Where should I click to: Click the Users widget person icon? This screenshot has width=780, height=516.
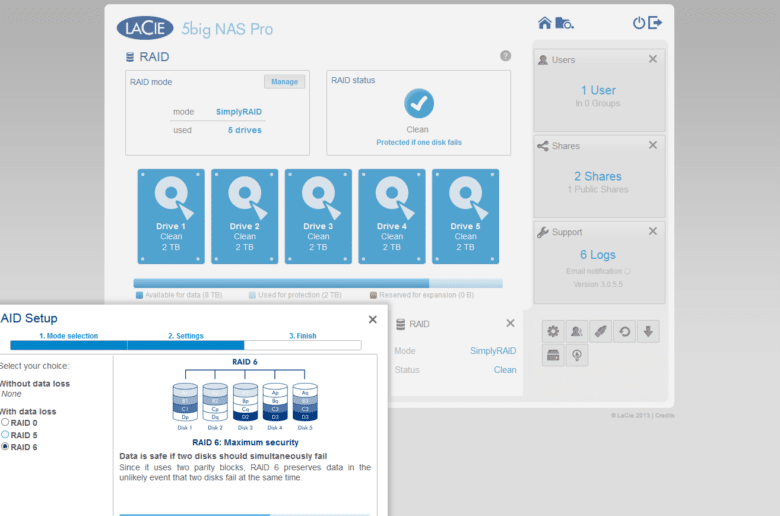coord(543,60)
